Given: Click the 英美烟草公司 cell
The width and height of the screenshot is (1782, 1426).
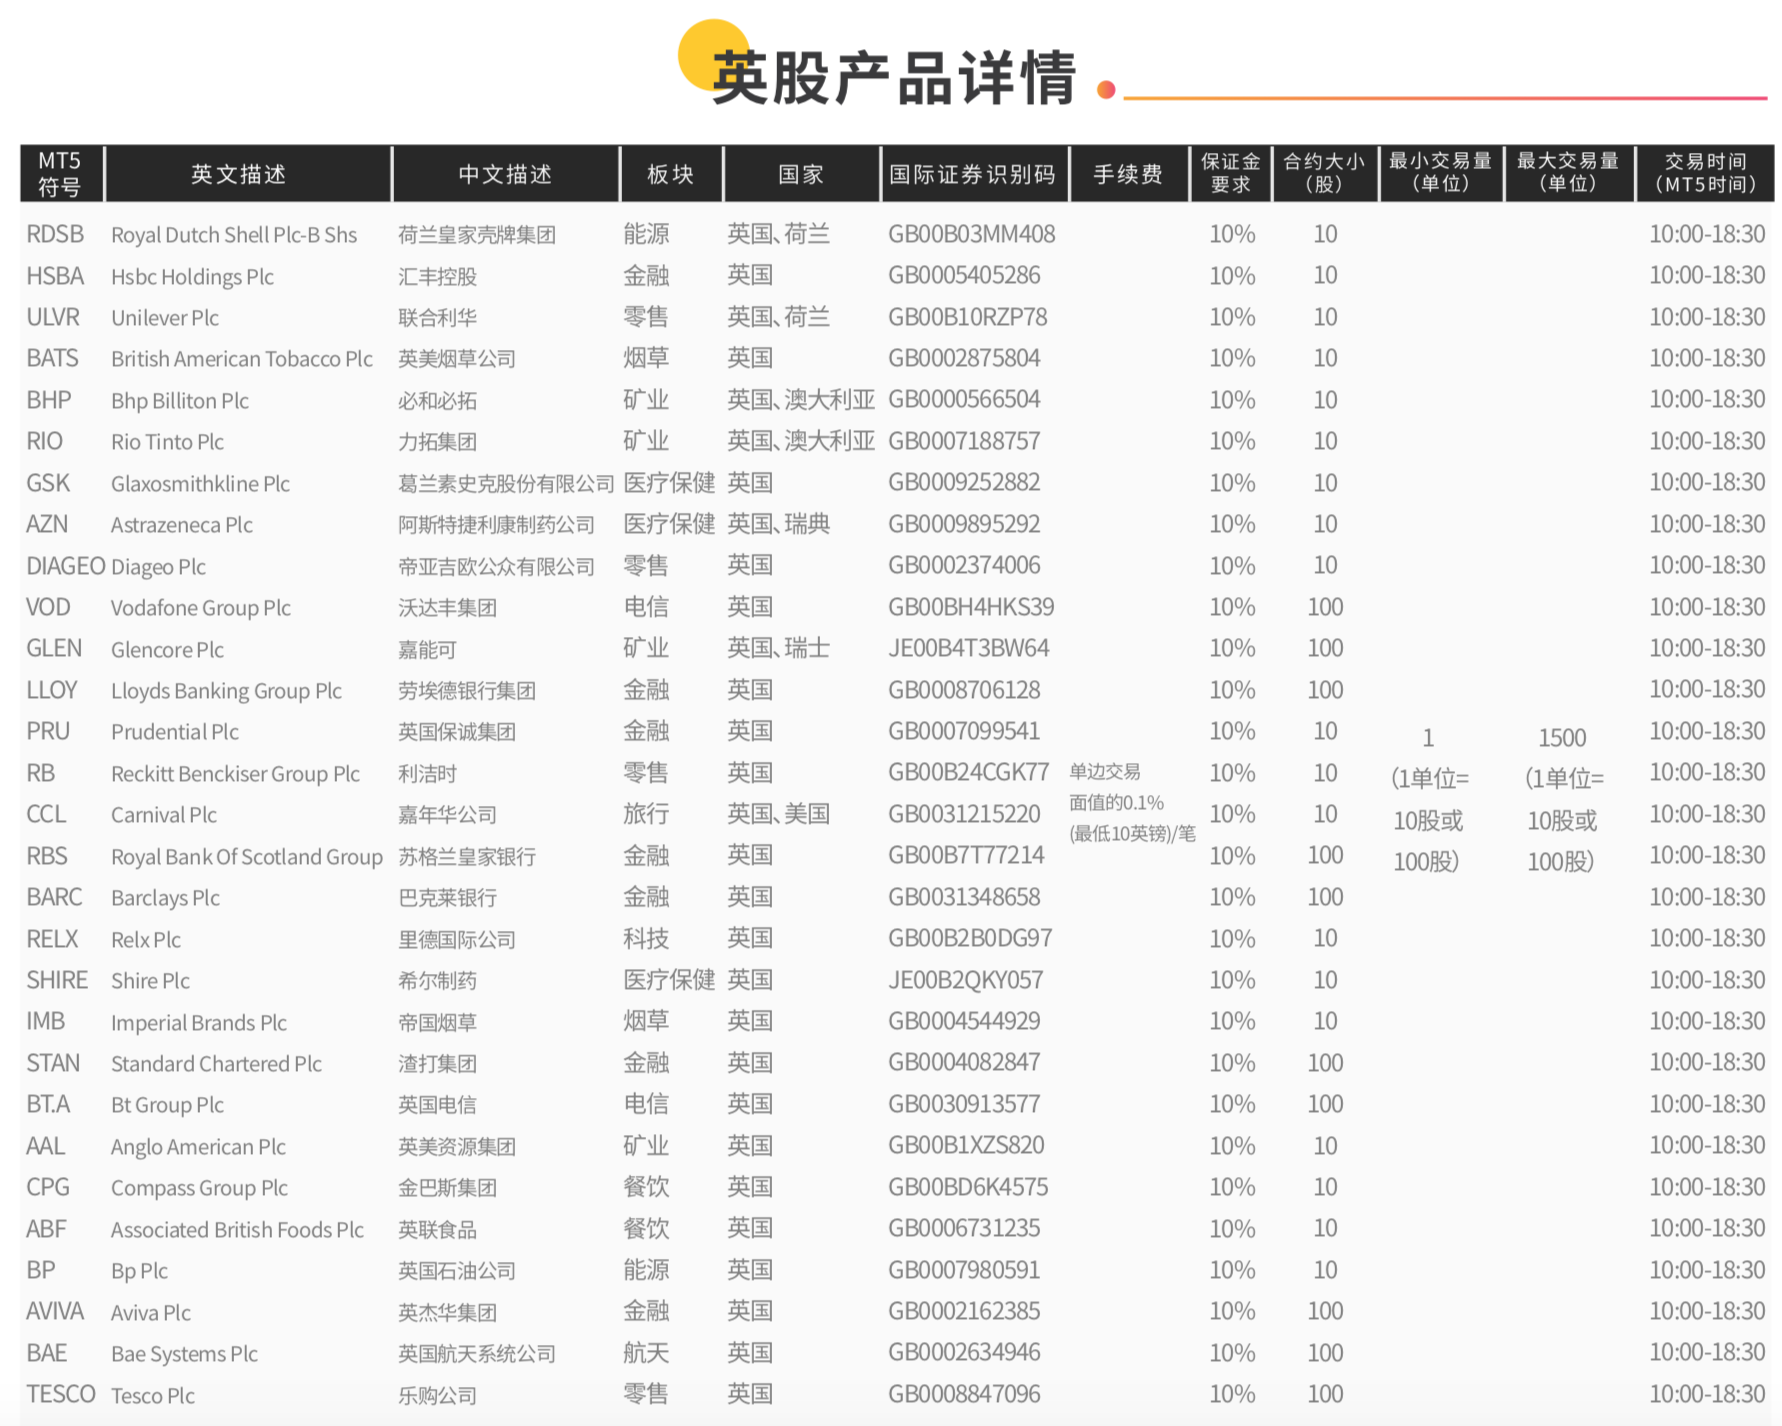Looking at the screenshot, I should pyautogui.click(x=457, y=359).
